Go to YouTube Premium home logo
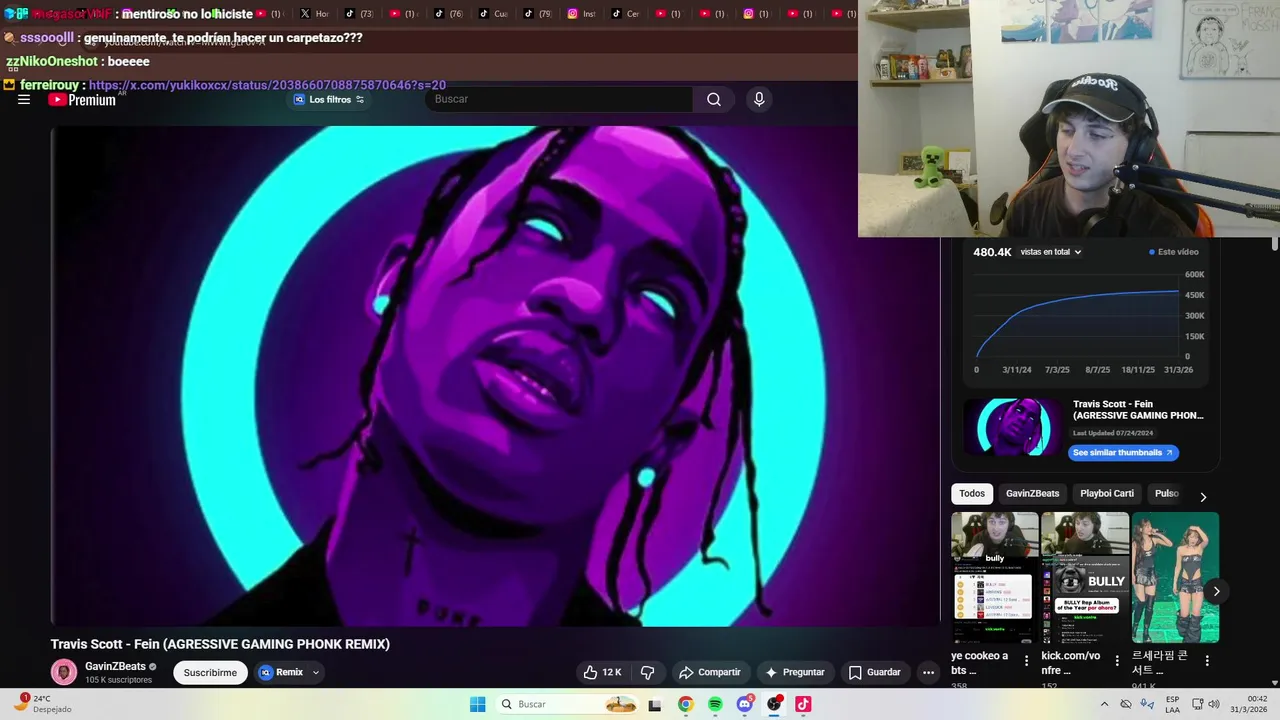The height and width of the screenshot is (720, 1280). pos(82,99)
